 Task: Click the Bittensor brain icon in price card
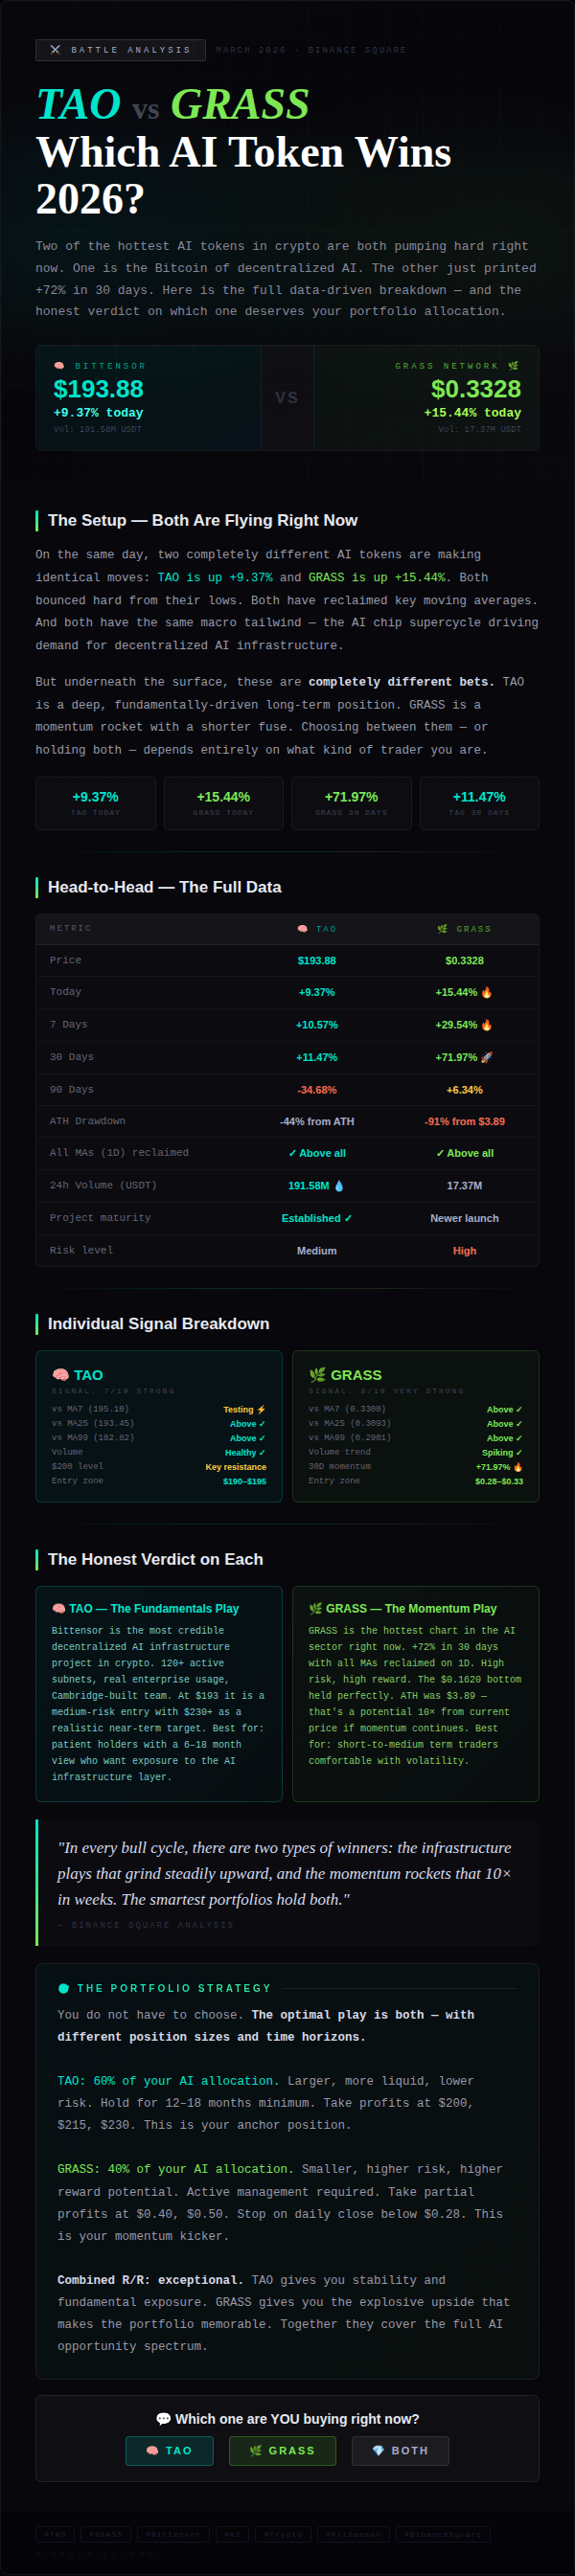59,366
